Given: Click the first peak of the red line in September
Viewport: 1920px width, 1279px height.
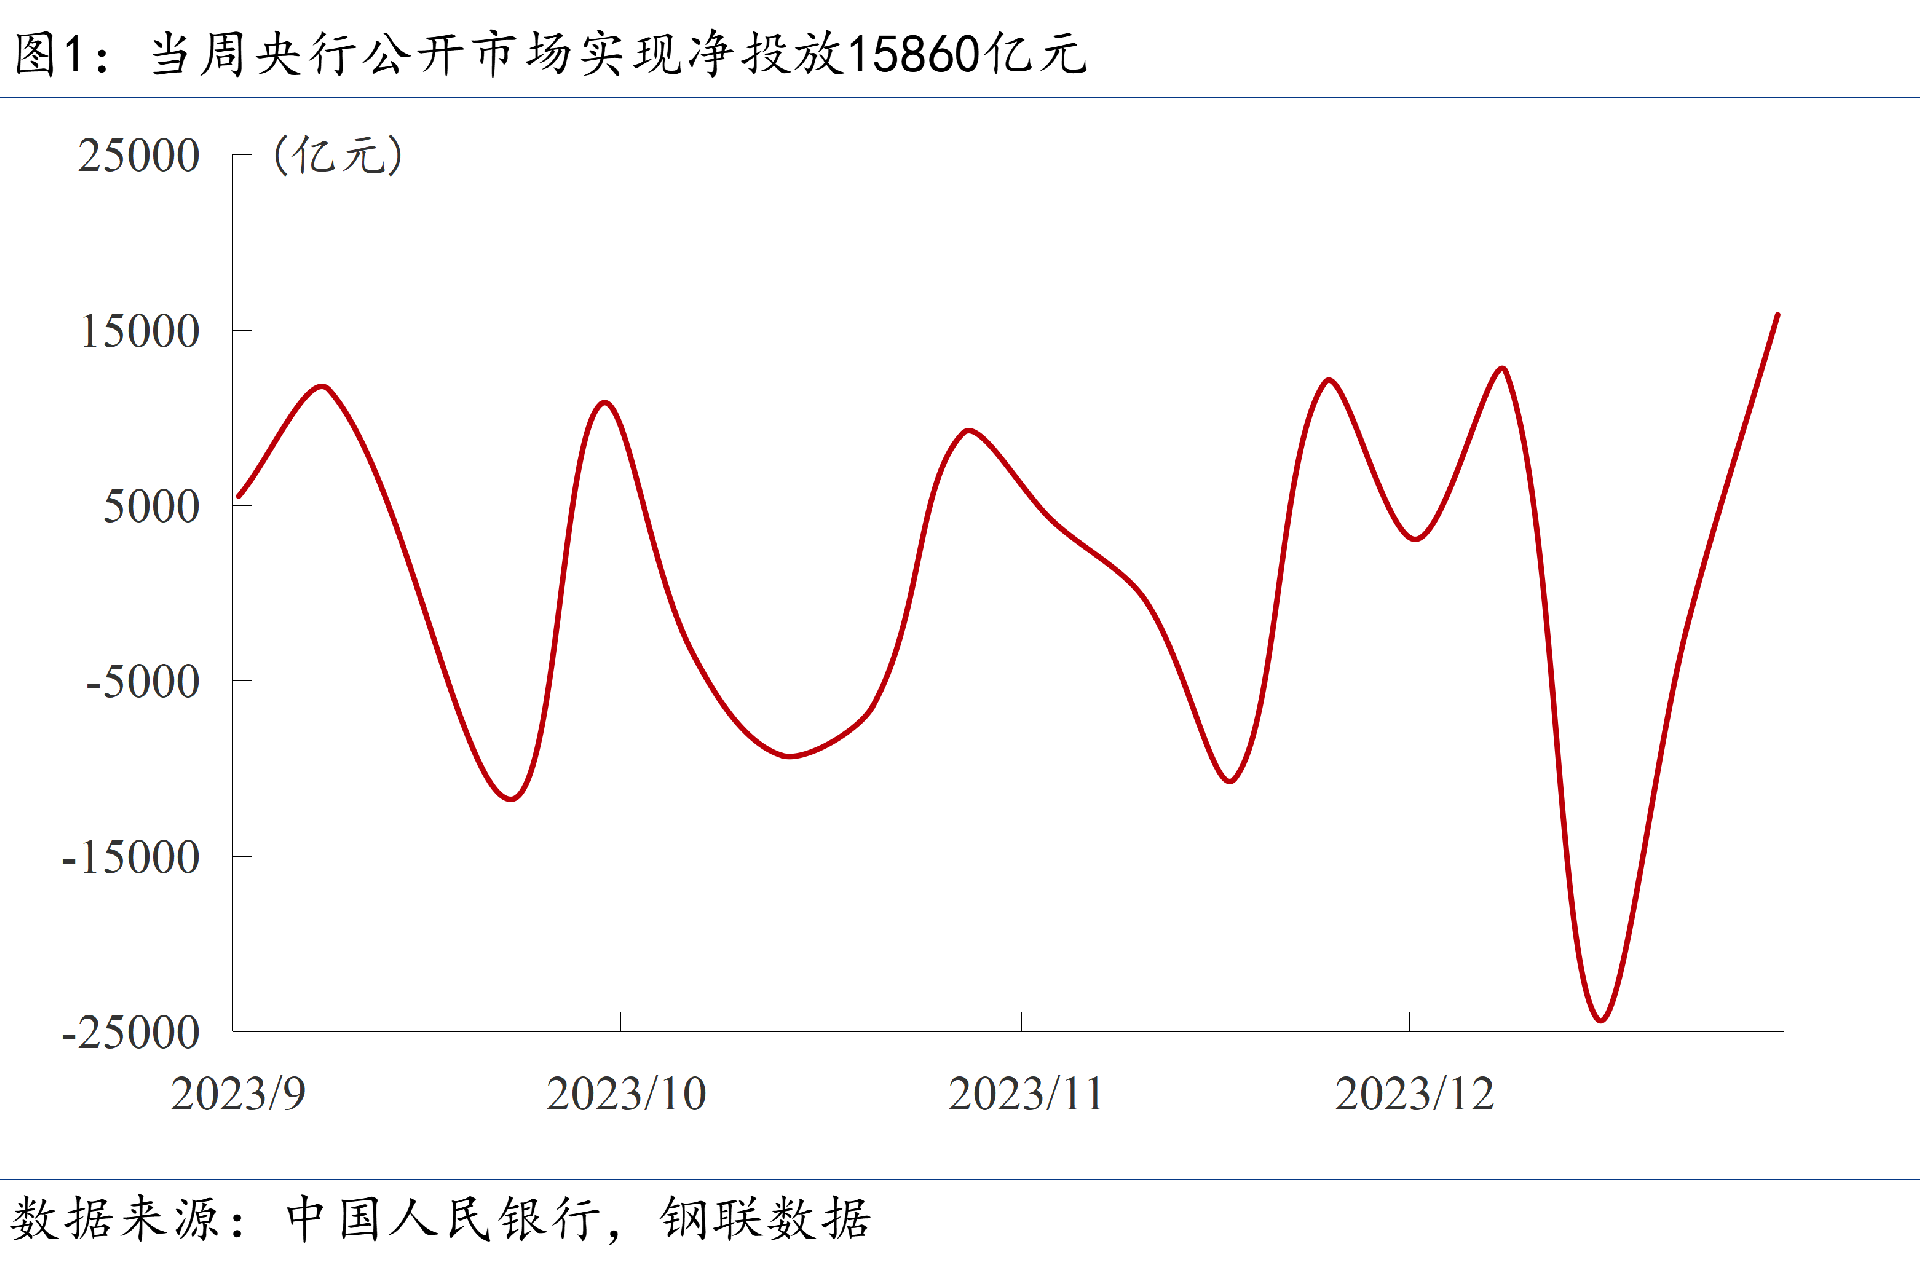Looking at the screenshot, I should click(x=322, y=386).
